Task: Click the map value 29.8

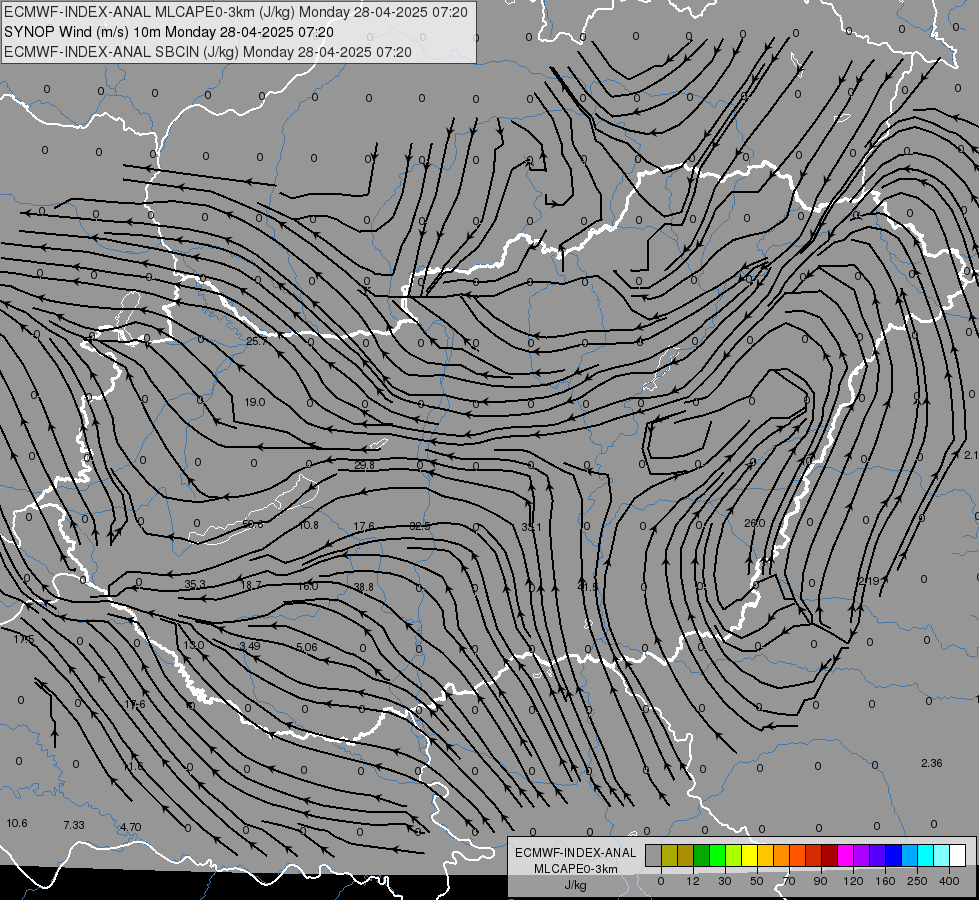Action: [x=364, y=465]
